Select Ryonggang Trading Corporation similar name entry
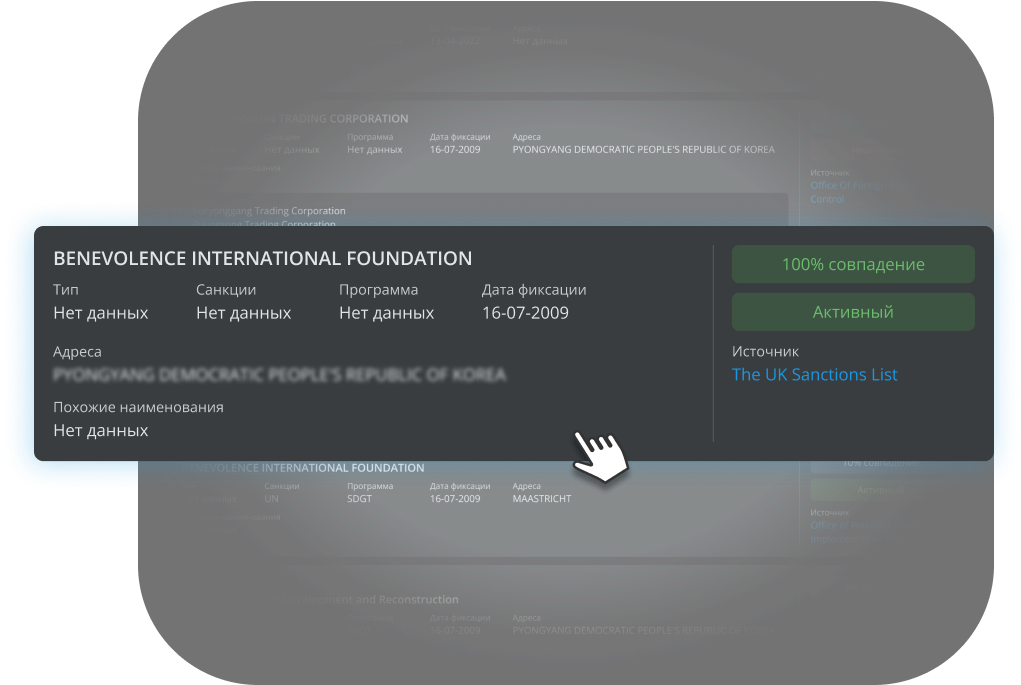Screen dimensions: 1021x685 [x=270, y=211]
